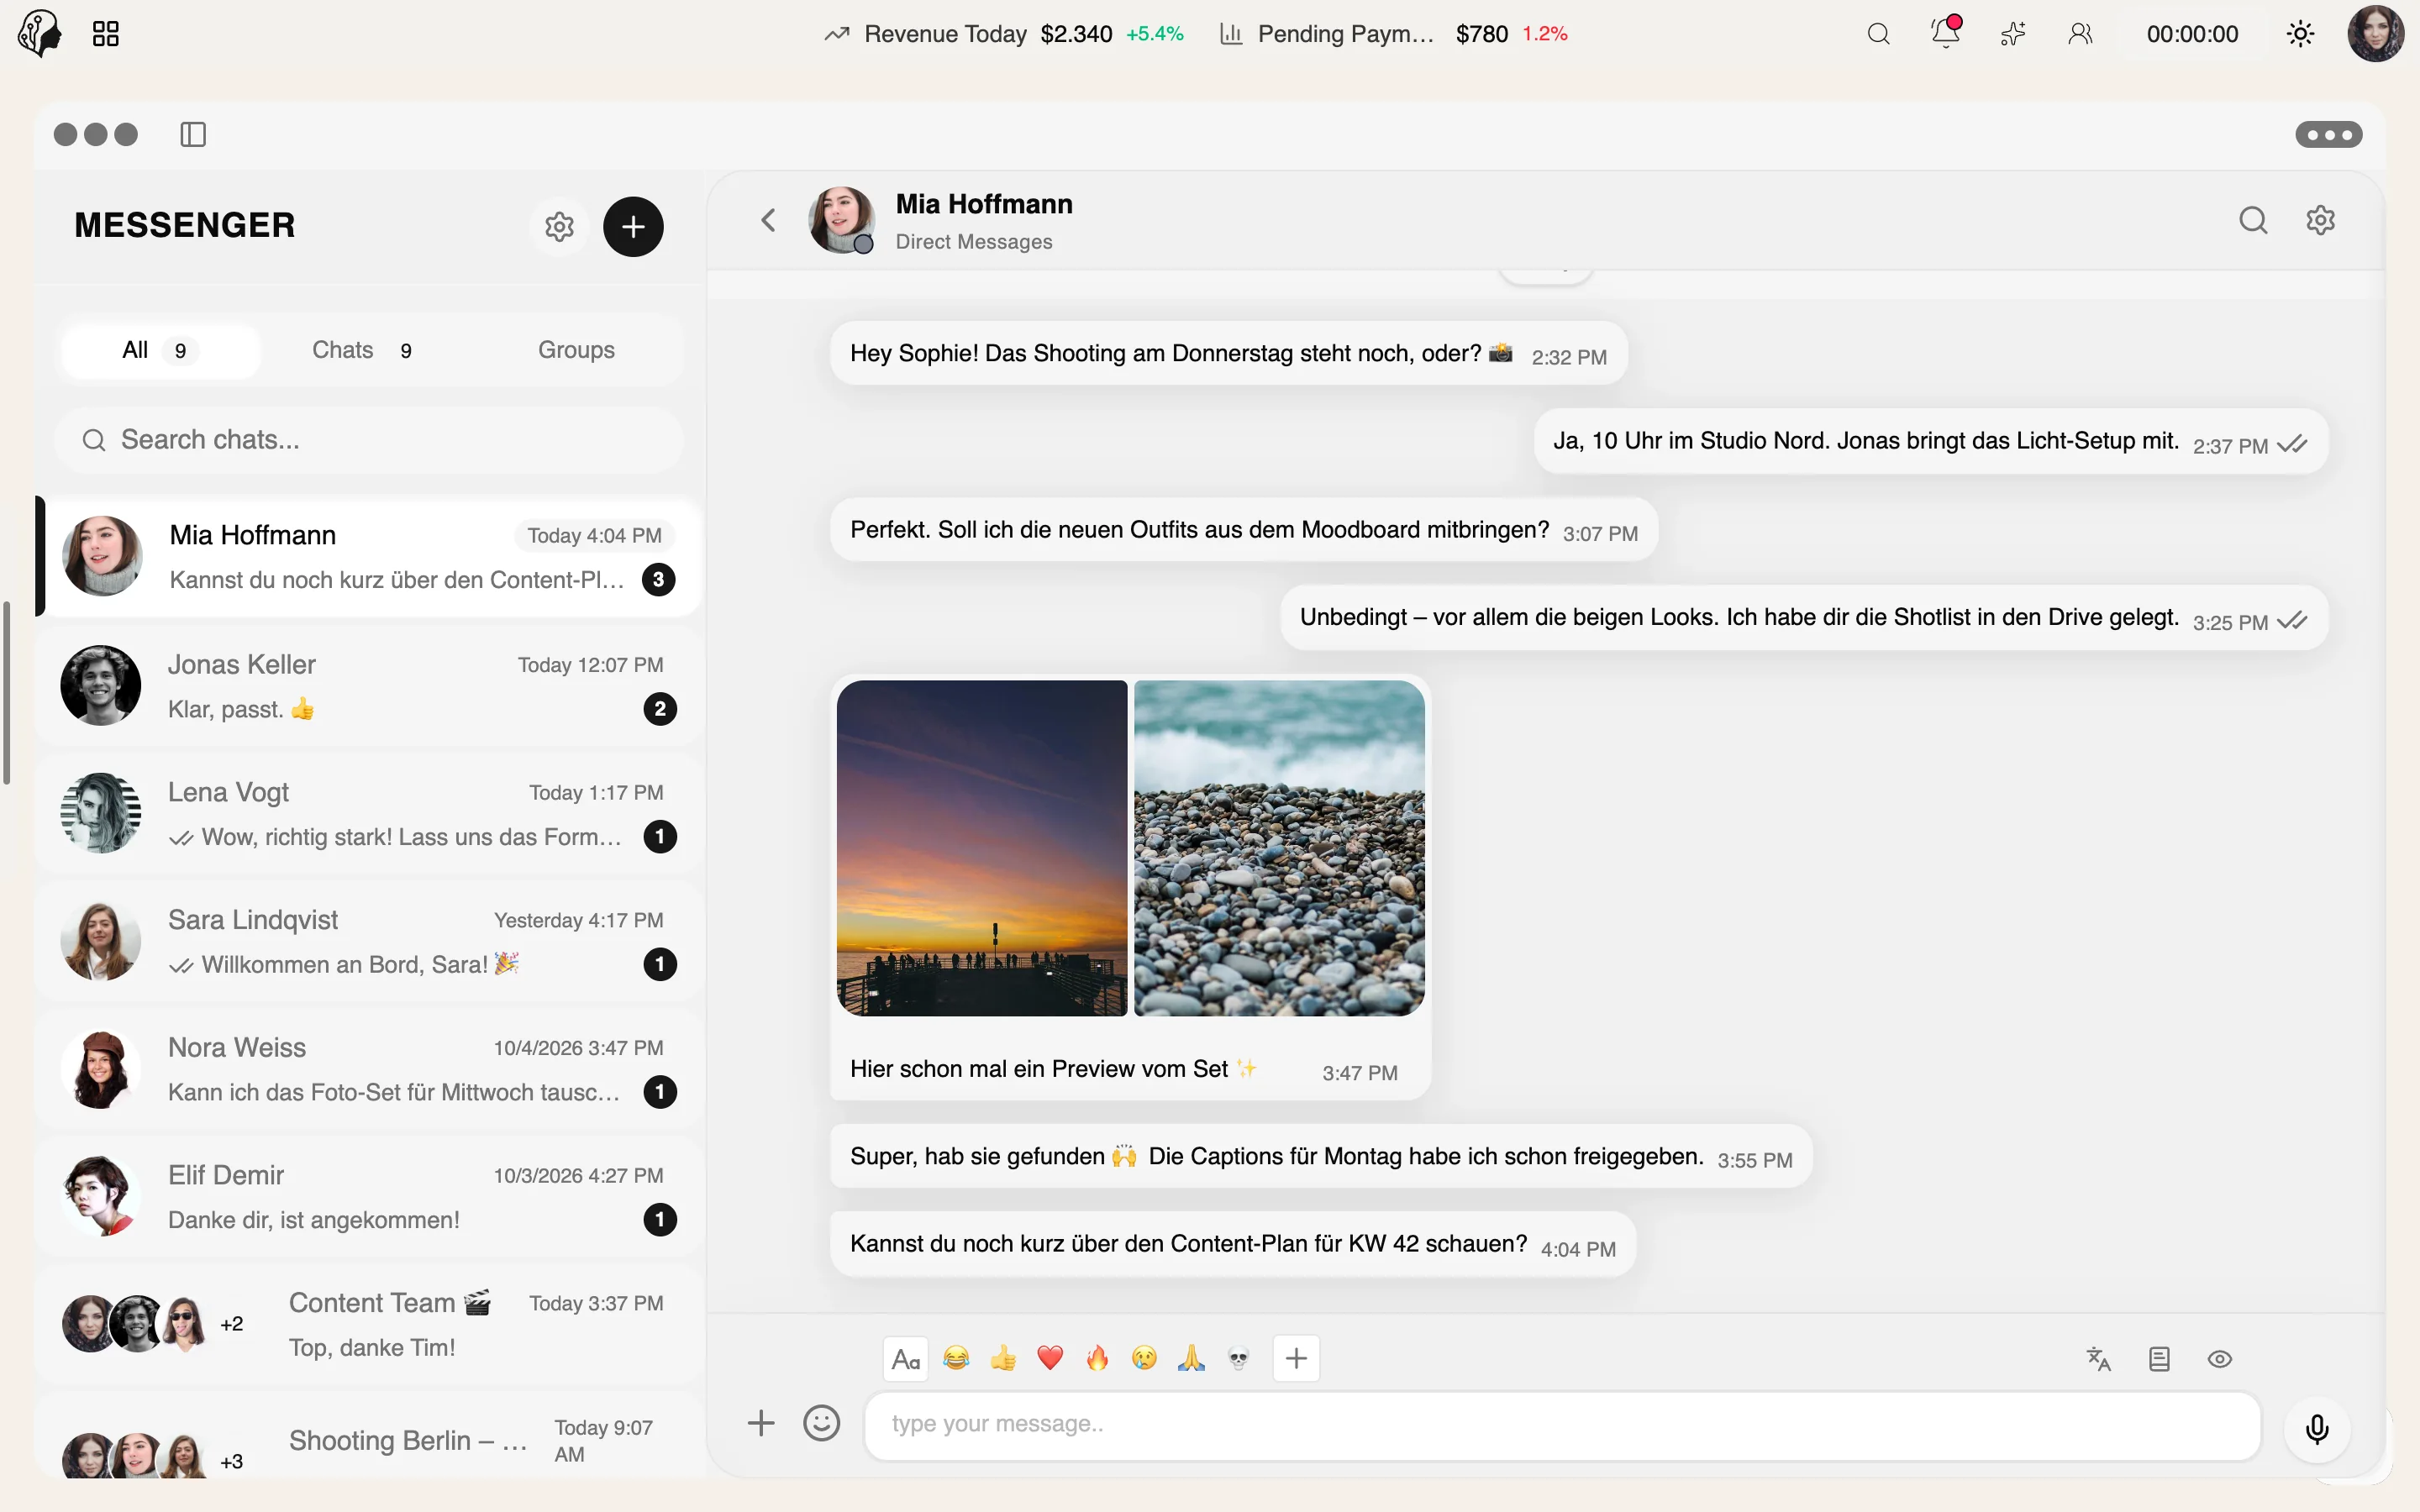This screenshot has height=1512, width=2420.
Task: Open the notifications bell
Action: 1945,32
